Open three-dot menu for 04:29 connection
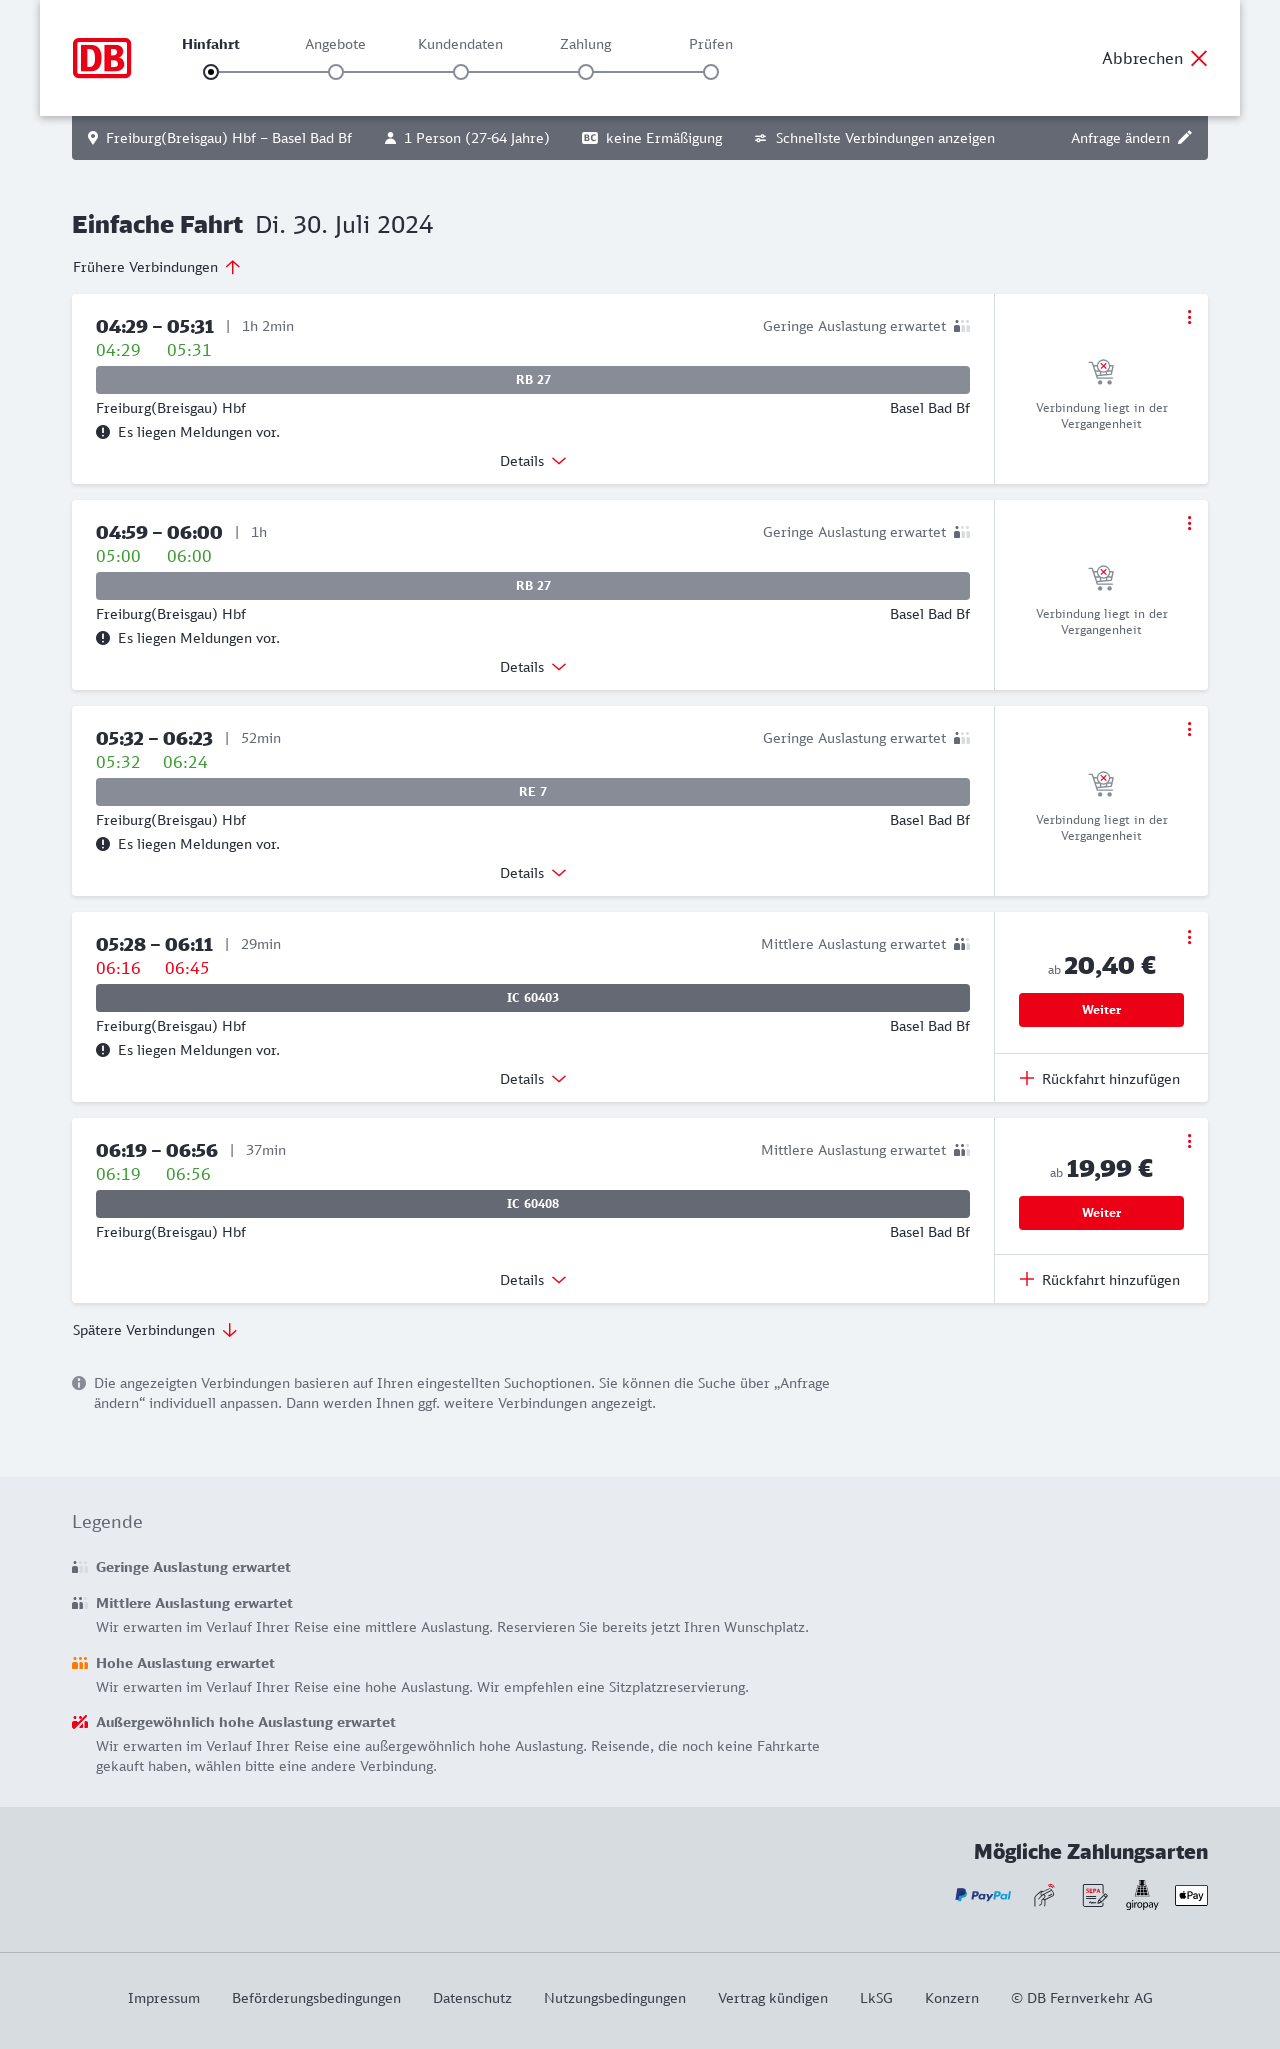The height and width of the screenshot is (2049, 1280). click(1189, 317)
